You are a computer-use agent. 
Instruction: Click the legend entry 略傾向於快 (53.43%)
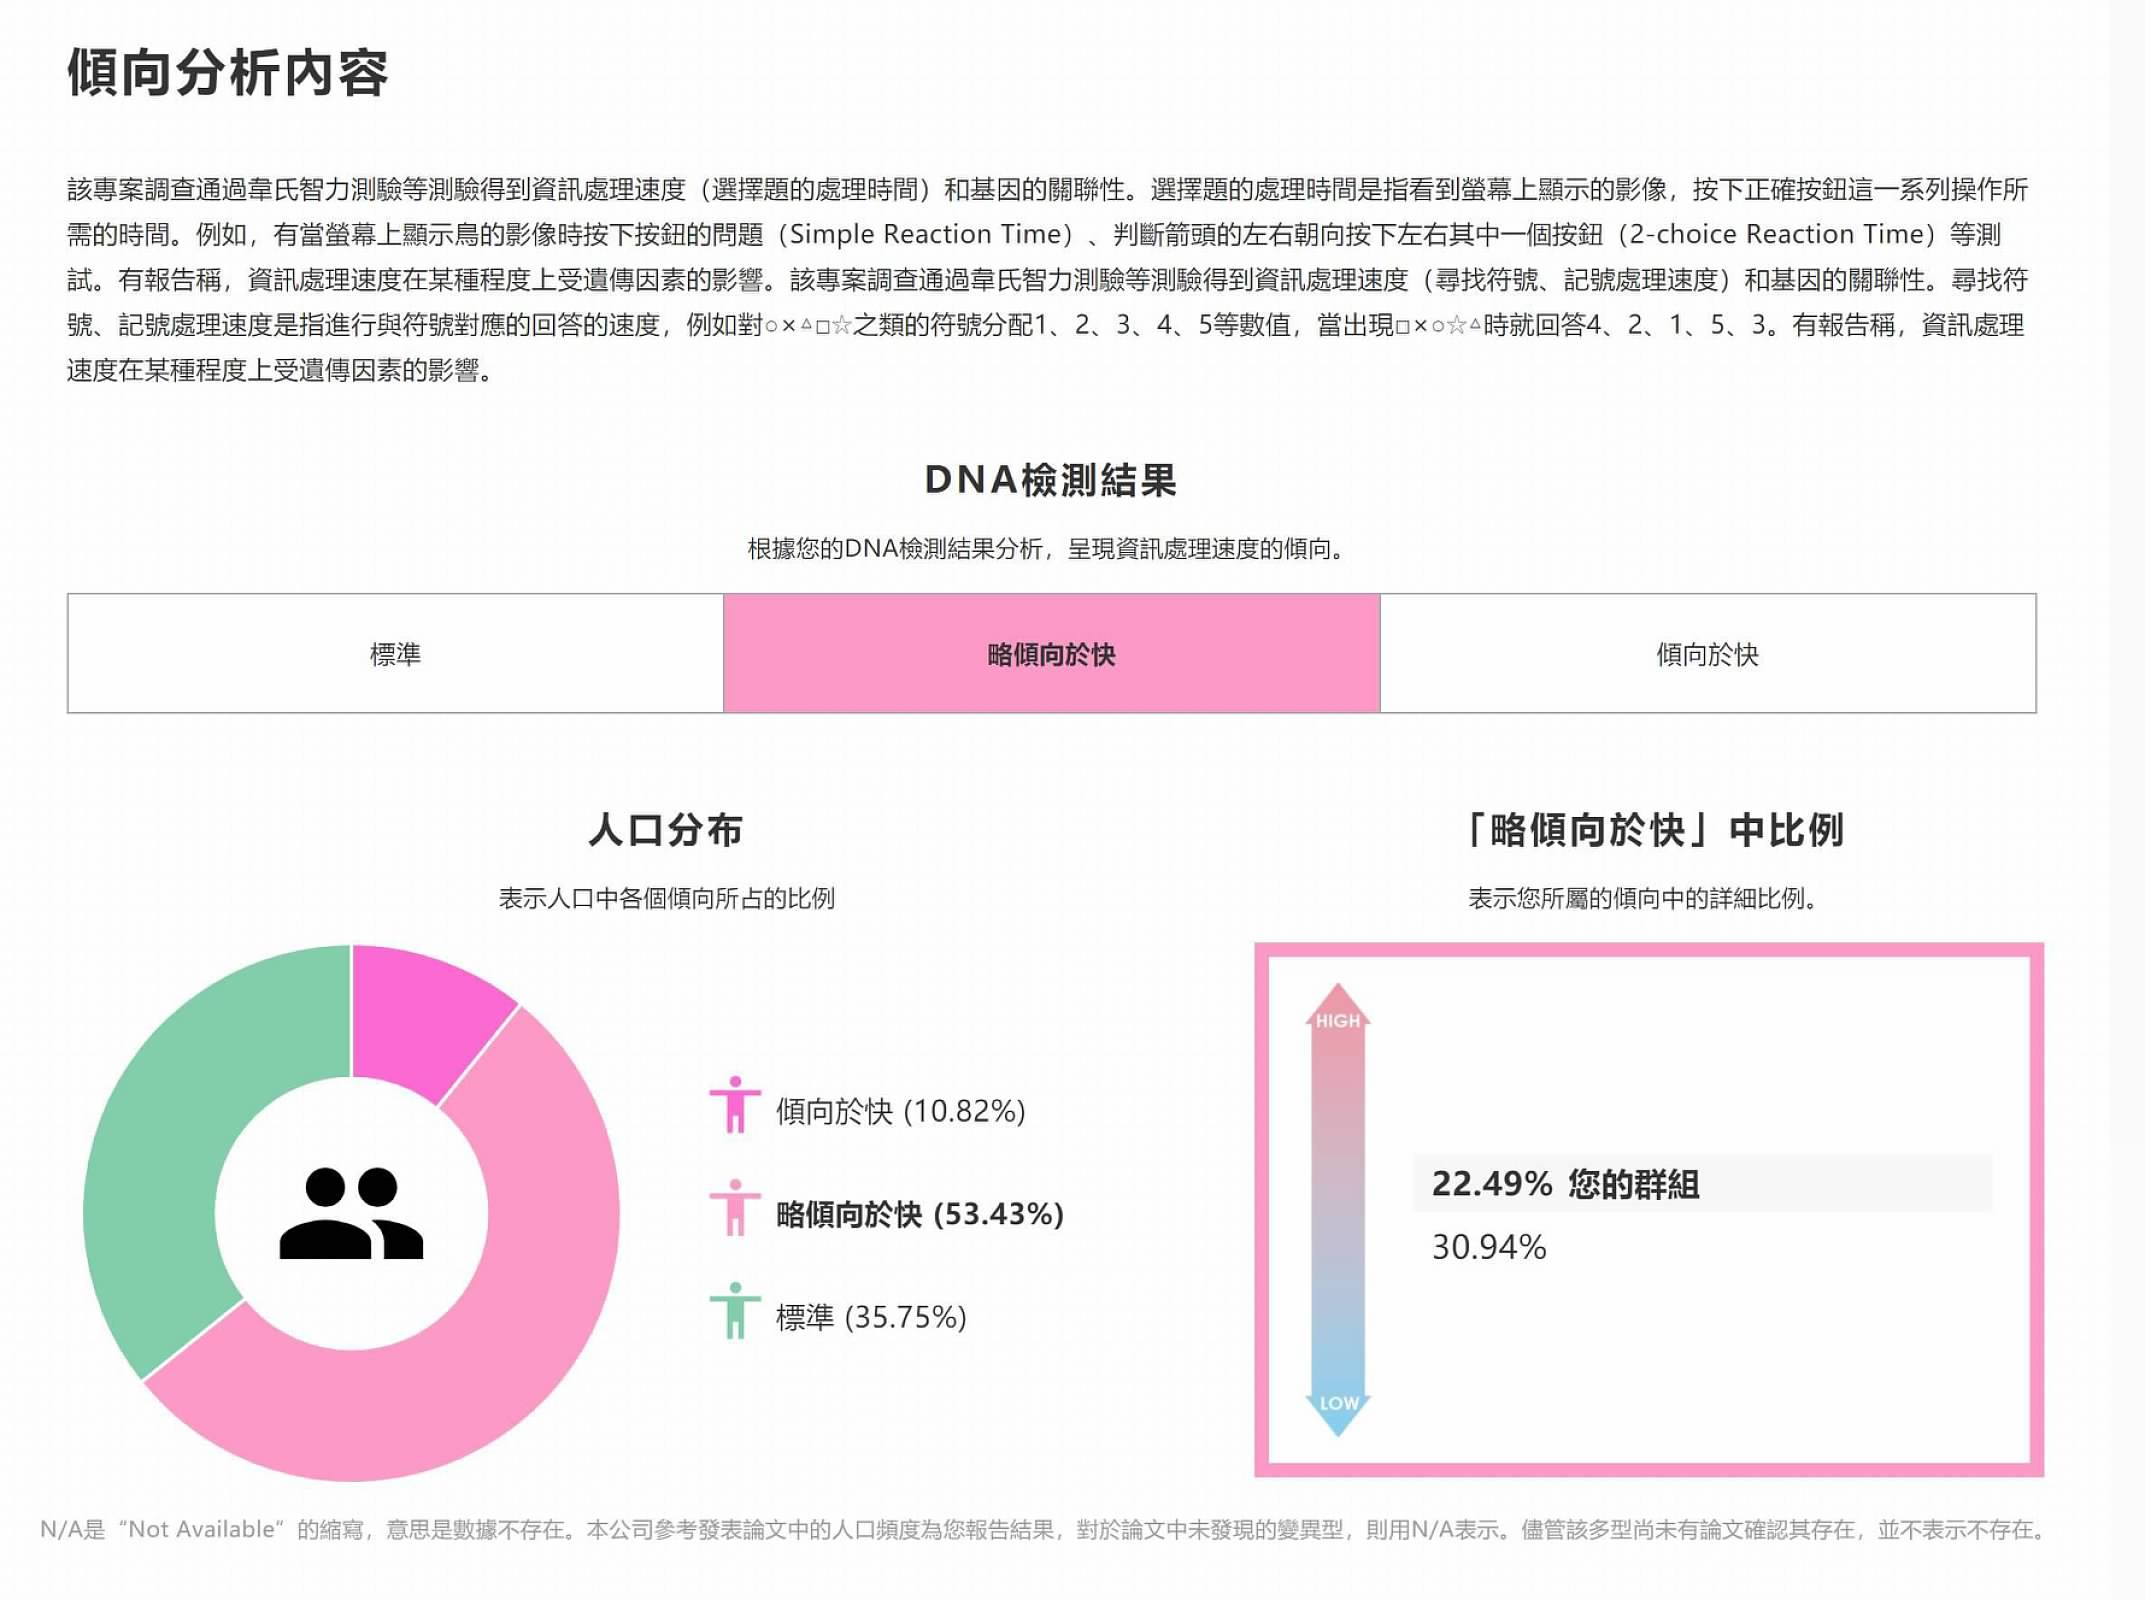point(920,1214)
